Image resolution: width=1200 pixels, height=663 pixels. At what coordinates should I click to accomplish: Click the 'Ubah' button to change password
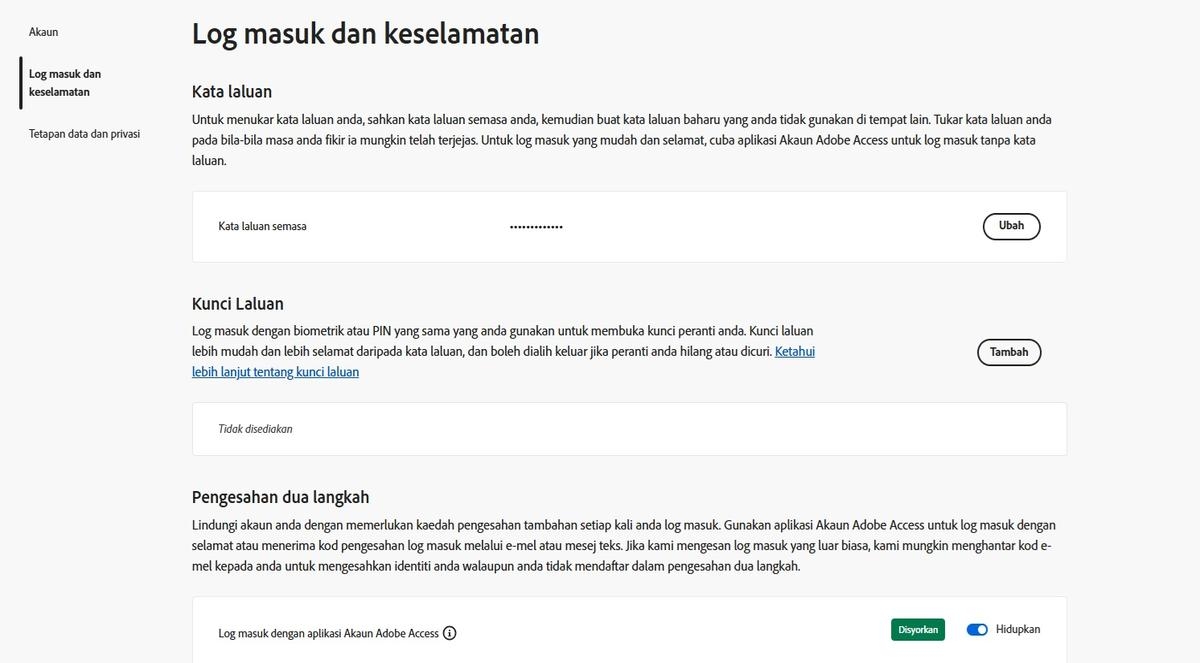1011,226
